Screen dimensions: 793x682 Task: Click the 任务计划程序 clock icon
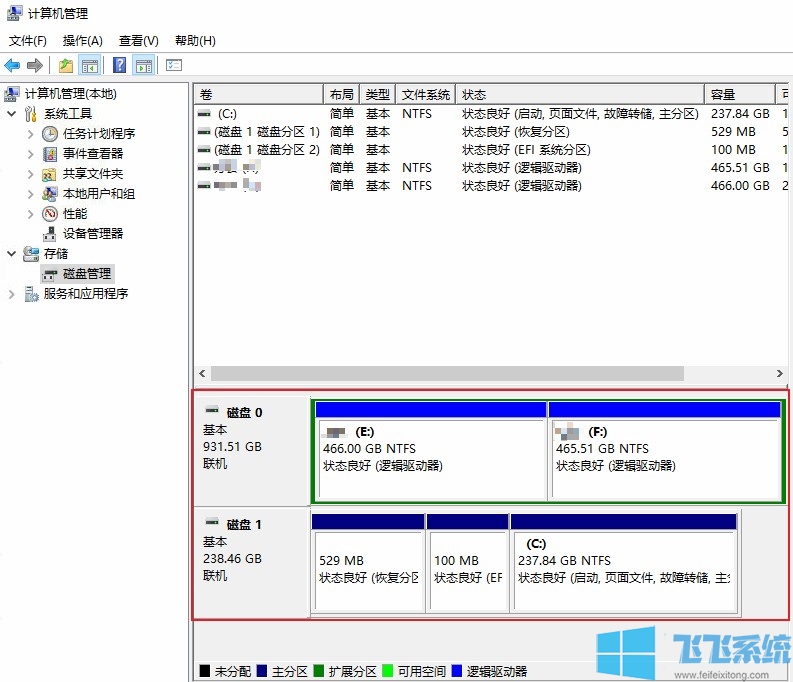pos(50,133)
